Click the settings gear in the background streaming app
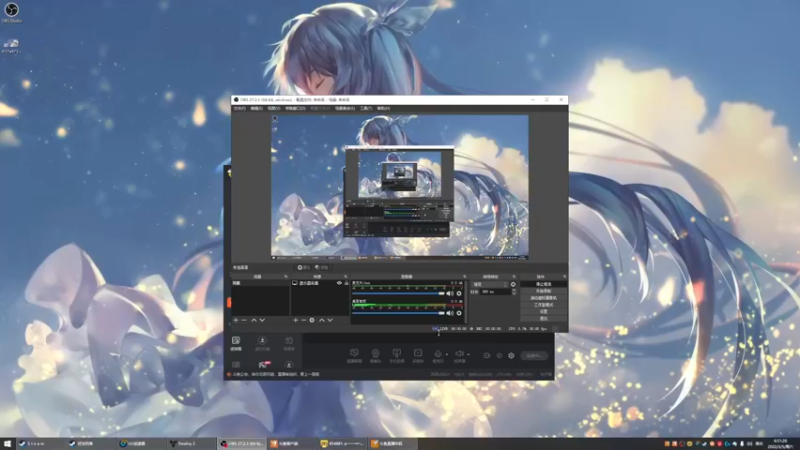 click(511, 356)
